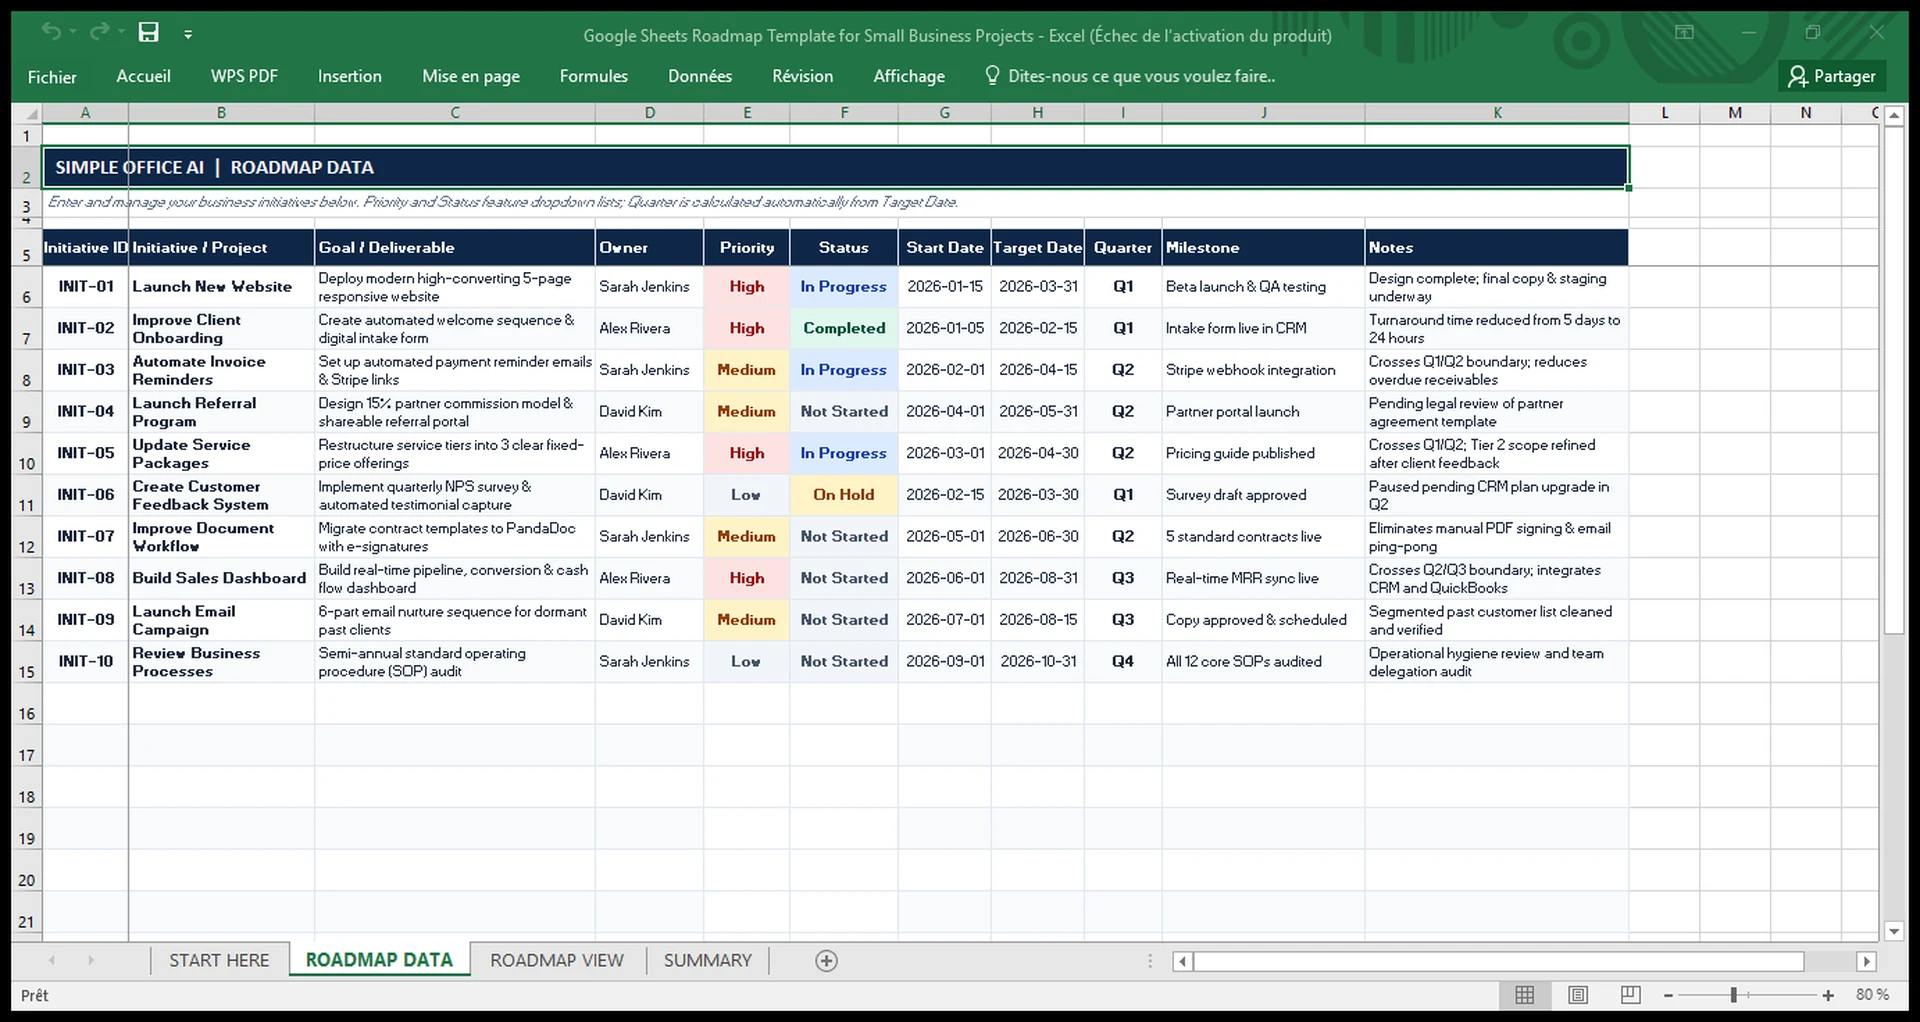Click the horizontal scrollbar left arrow

(1183, 962)
